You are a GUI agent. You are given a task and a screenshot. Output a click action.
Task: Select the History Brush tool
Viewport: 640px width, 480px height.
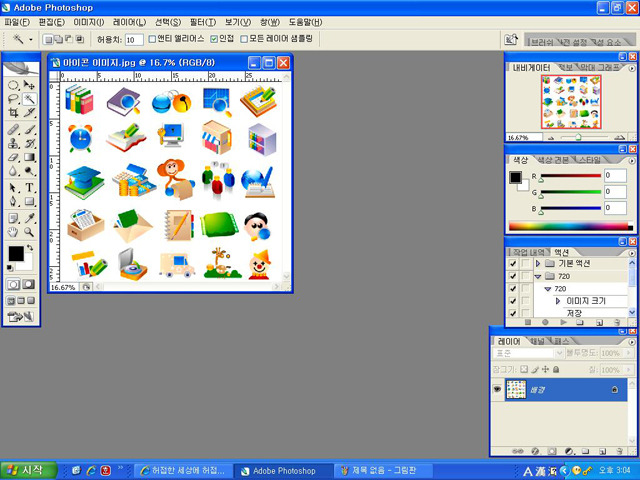29,144
